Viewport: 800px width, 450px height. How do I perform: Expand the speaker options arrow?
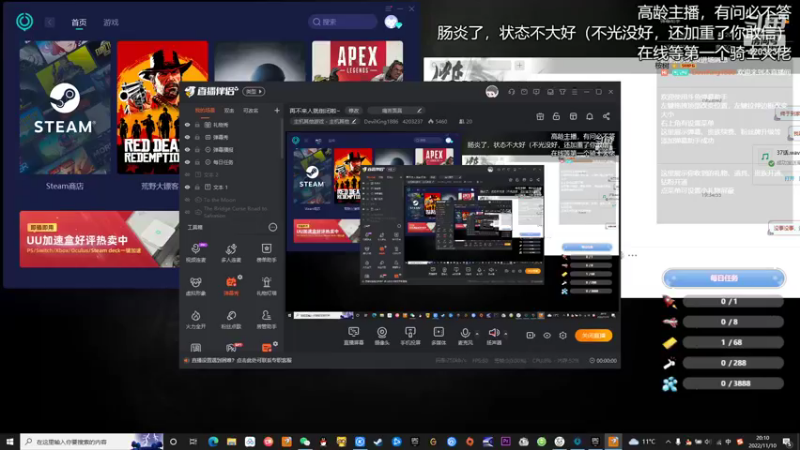tap(506, 334)
